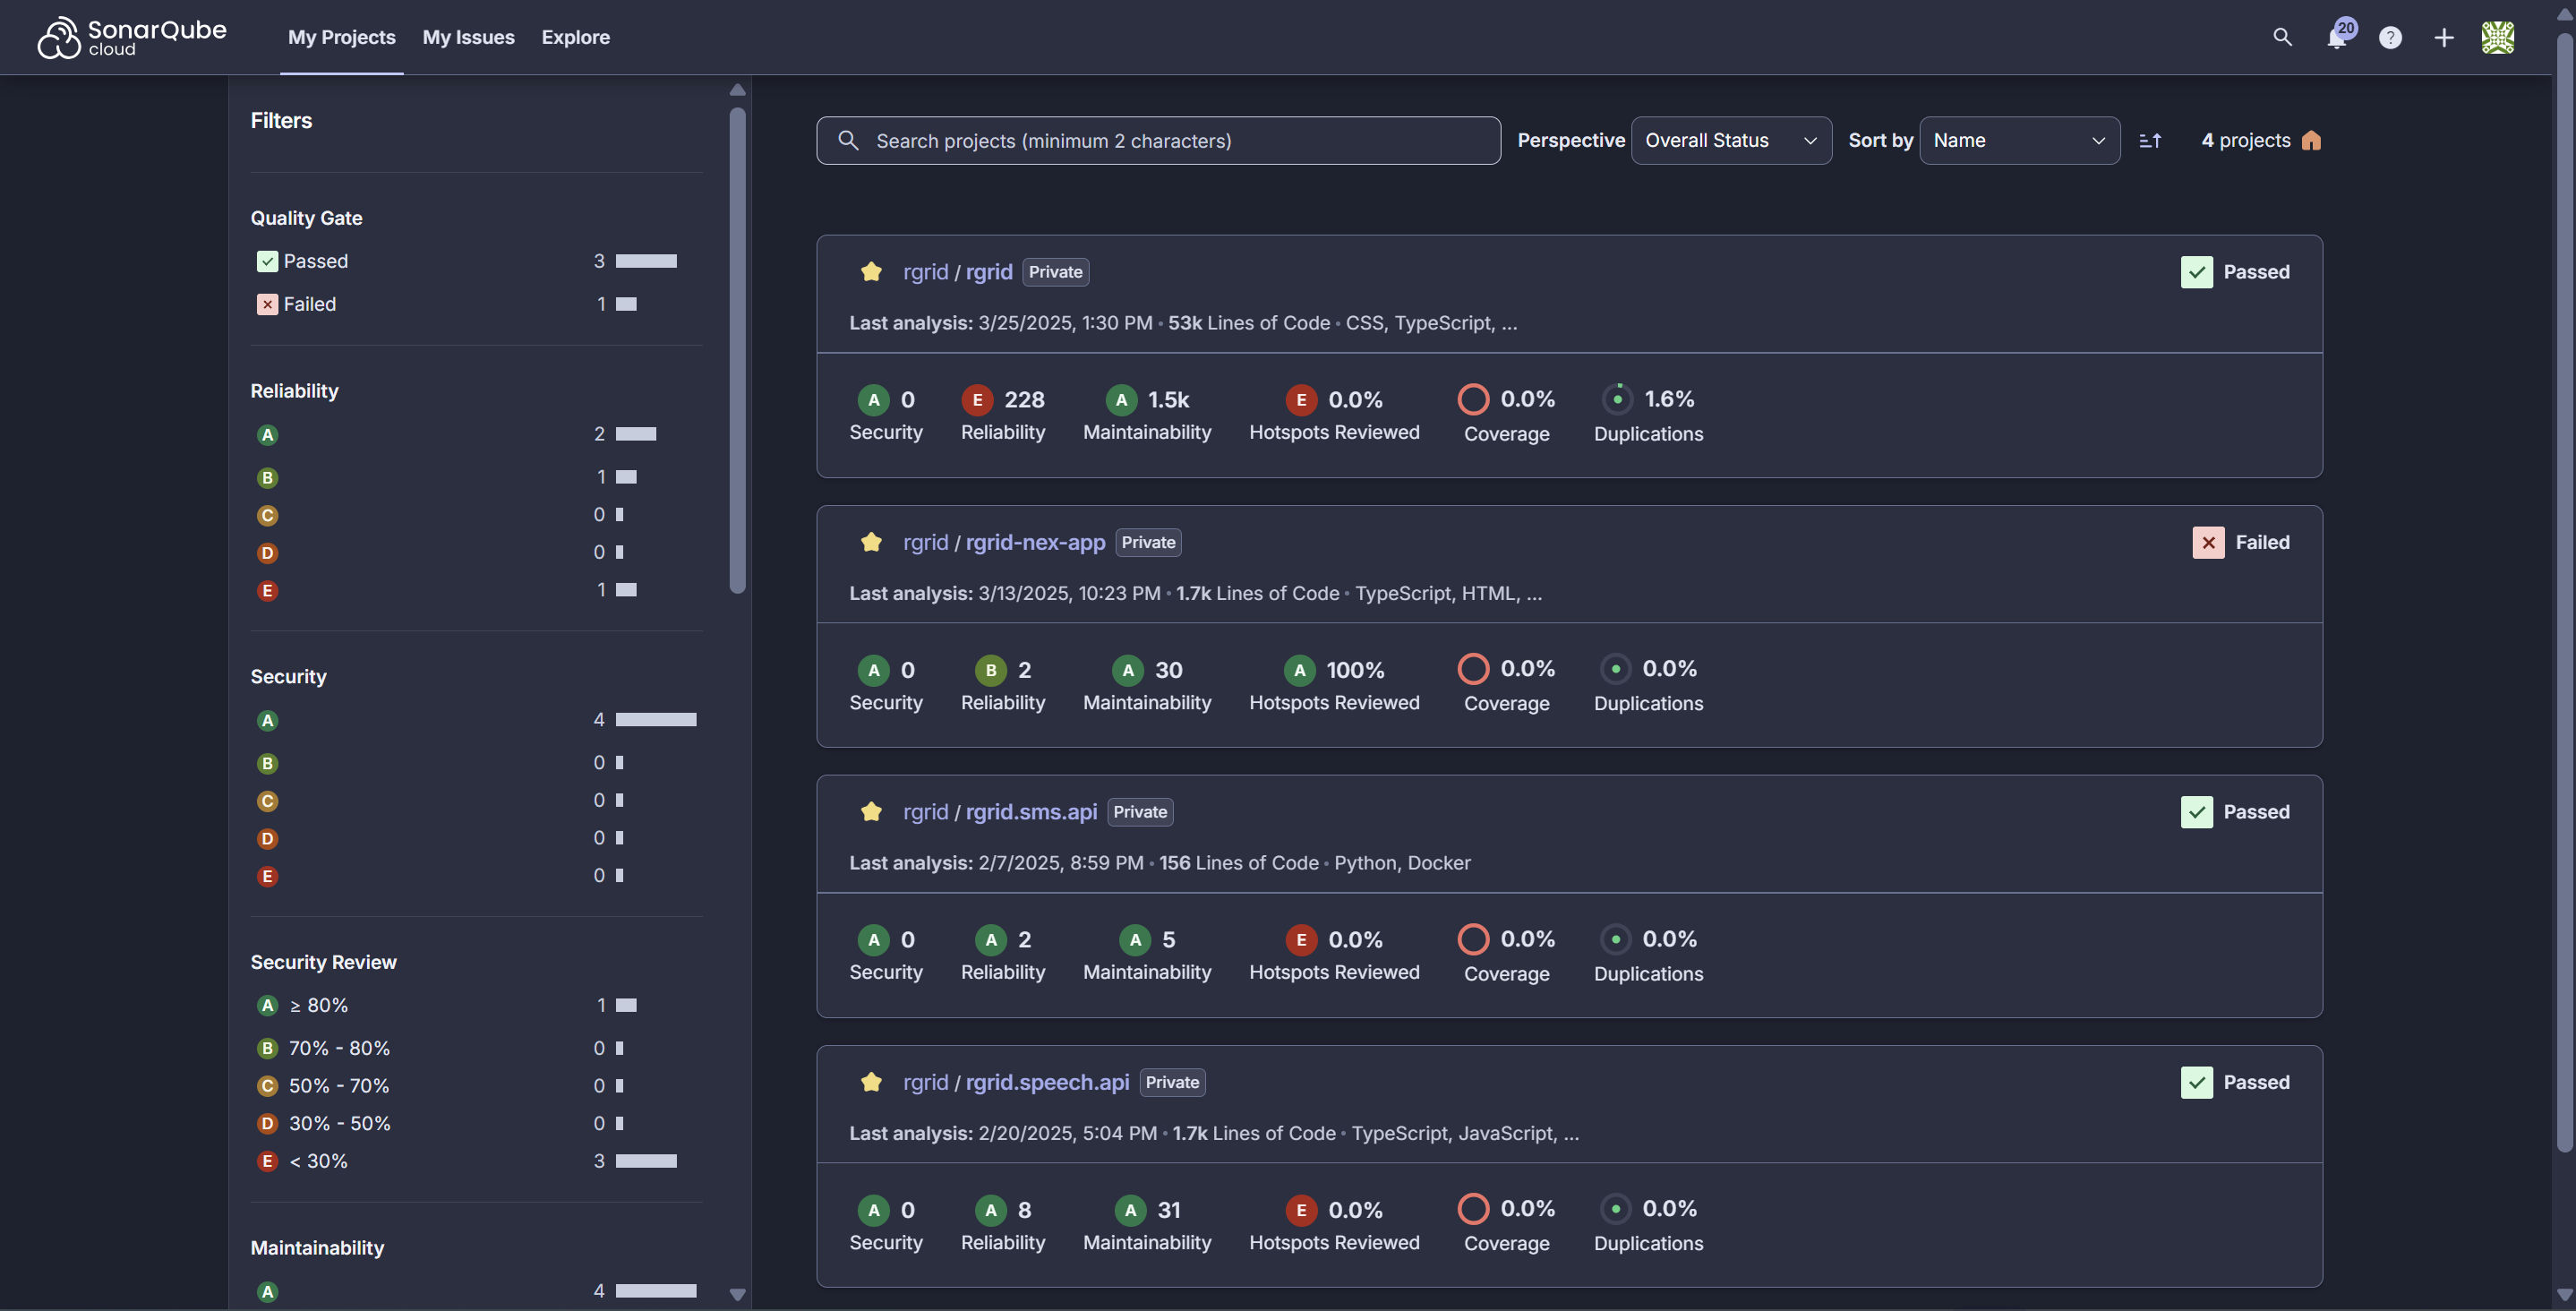Click the SonarQube cloud logo

click(132, 37)
